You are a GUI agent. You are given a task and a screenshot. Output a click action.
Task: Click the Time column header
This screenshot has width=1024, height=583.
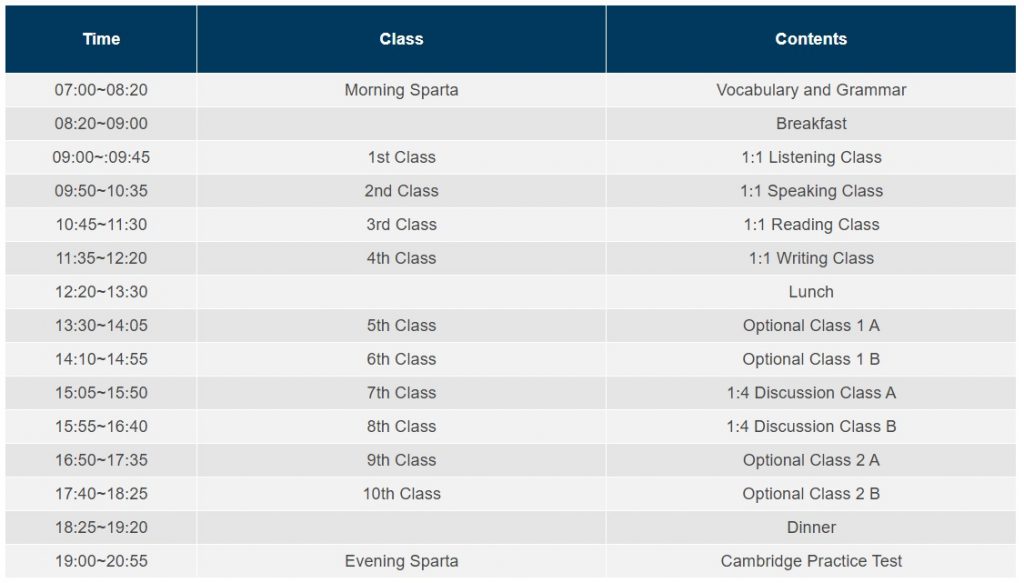pos(101,39)
